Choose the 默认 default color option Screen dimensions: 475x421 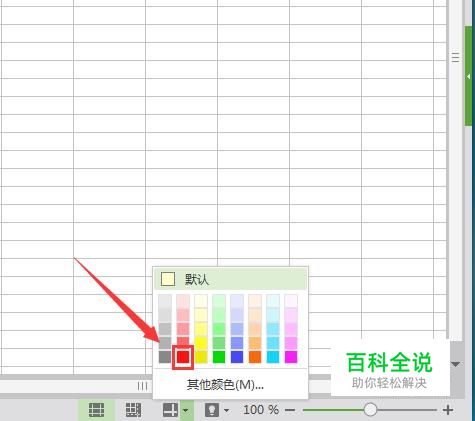230,279
